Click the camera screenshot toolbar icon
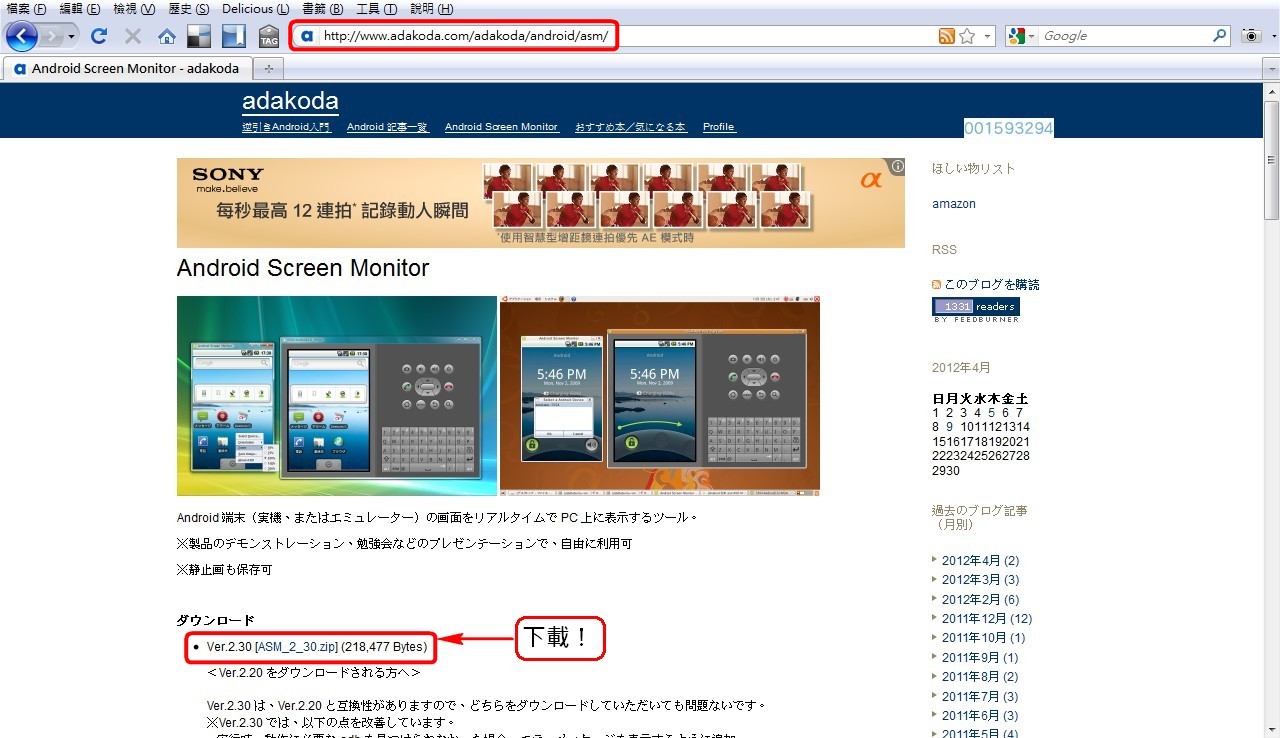This screenshot has height=738, width=1280. point(1251,36)
